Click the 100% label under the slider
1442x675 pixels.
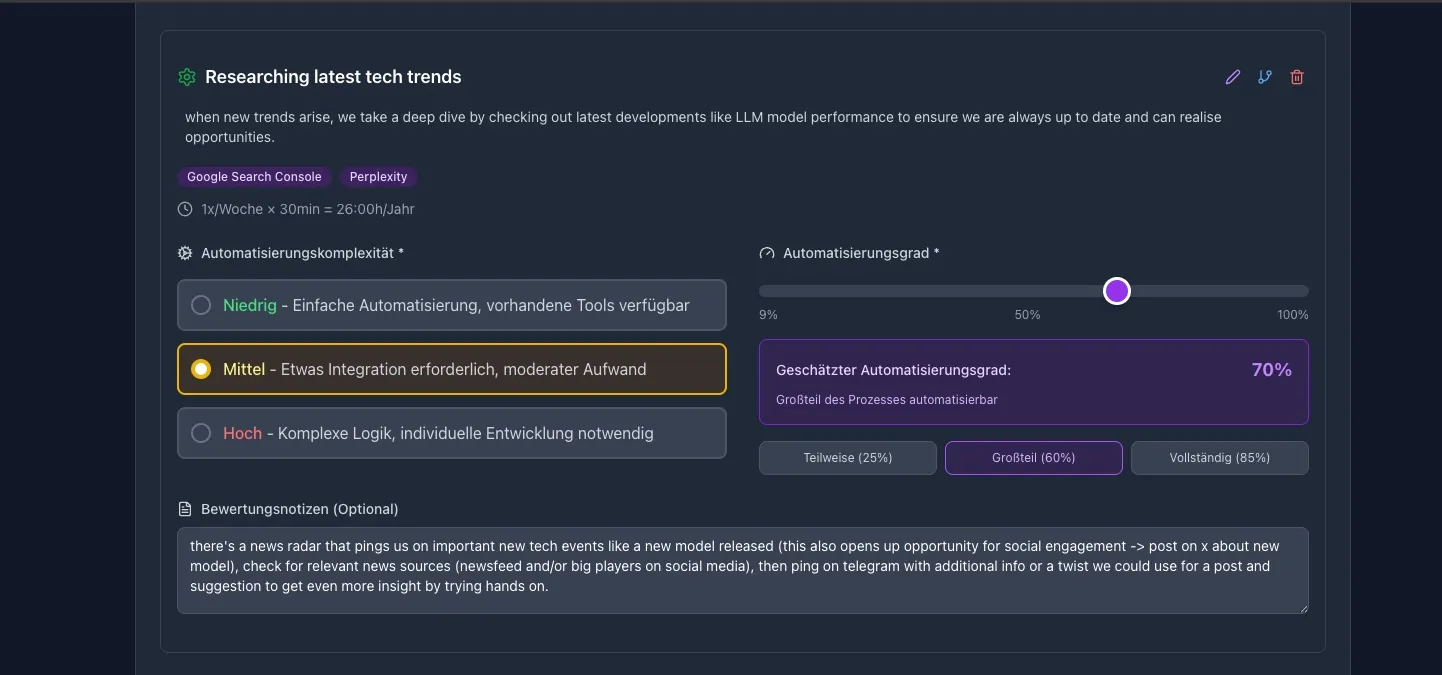point(1292,315)
